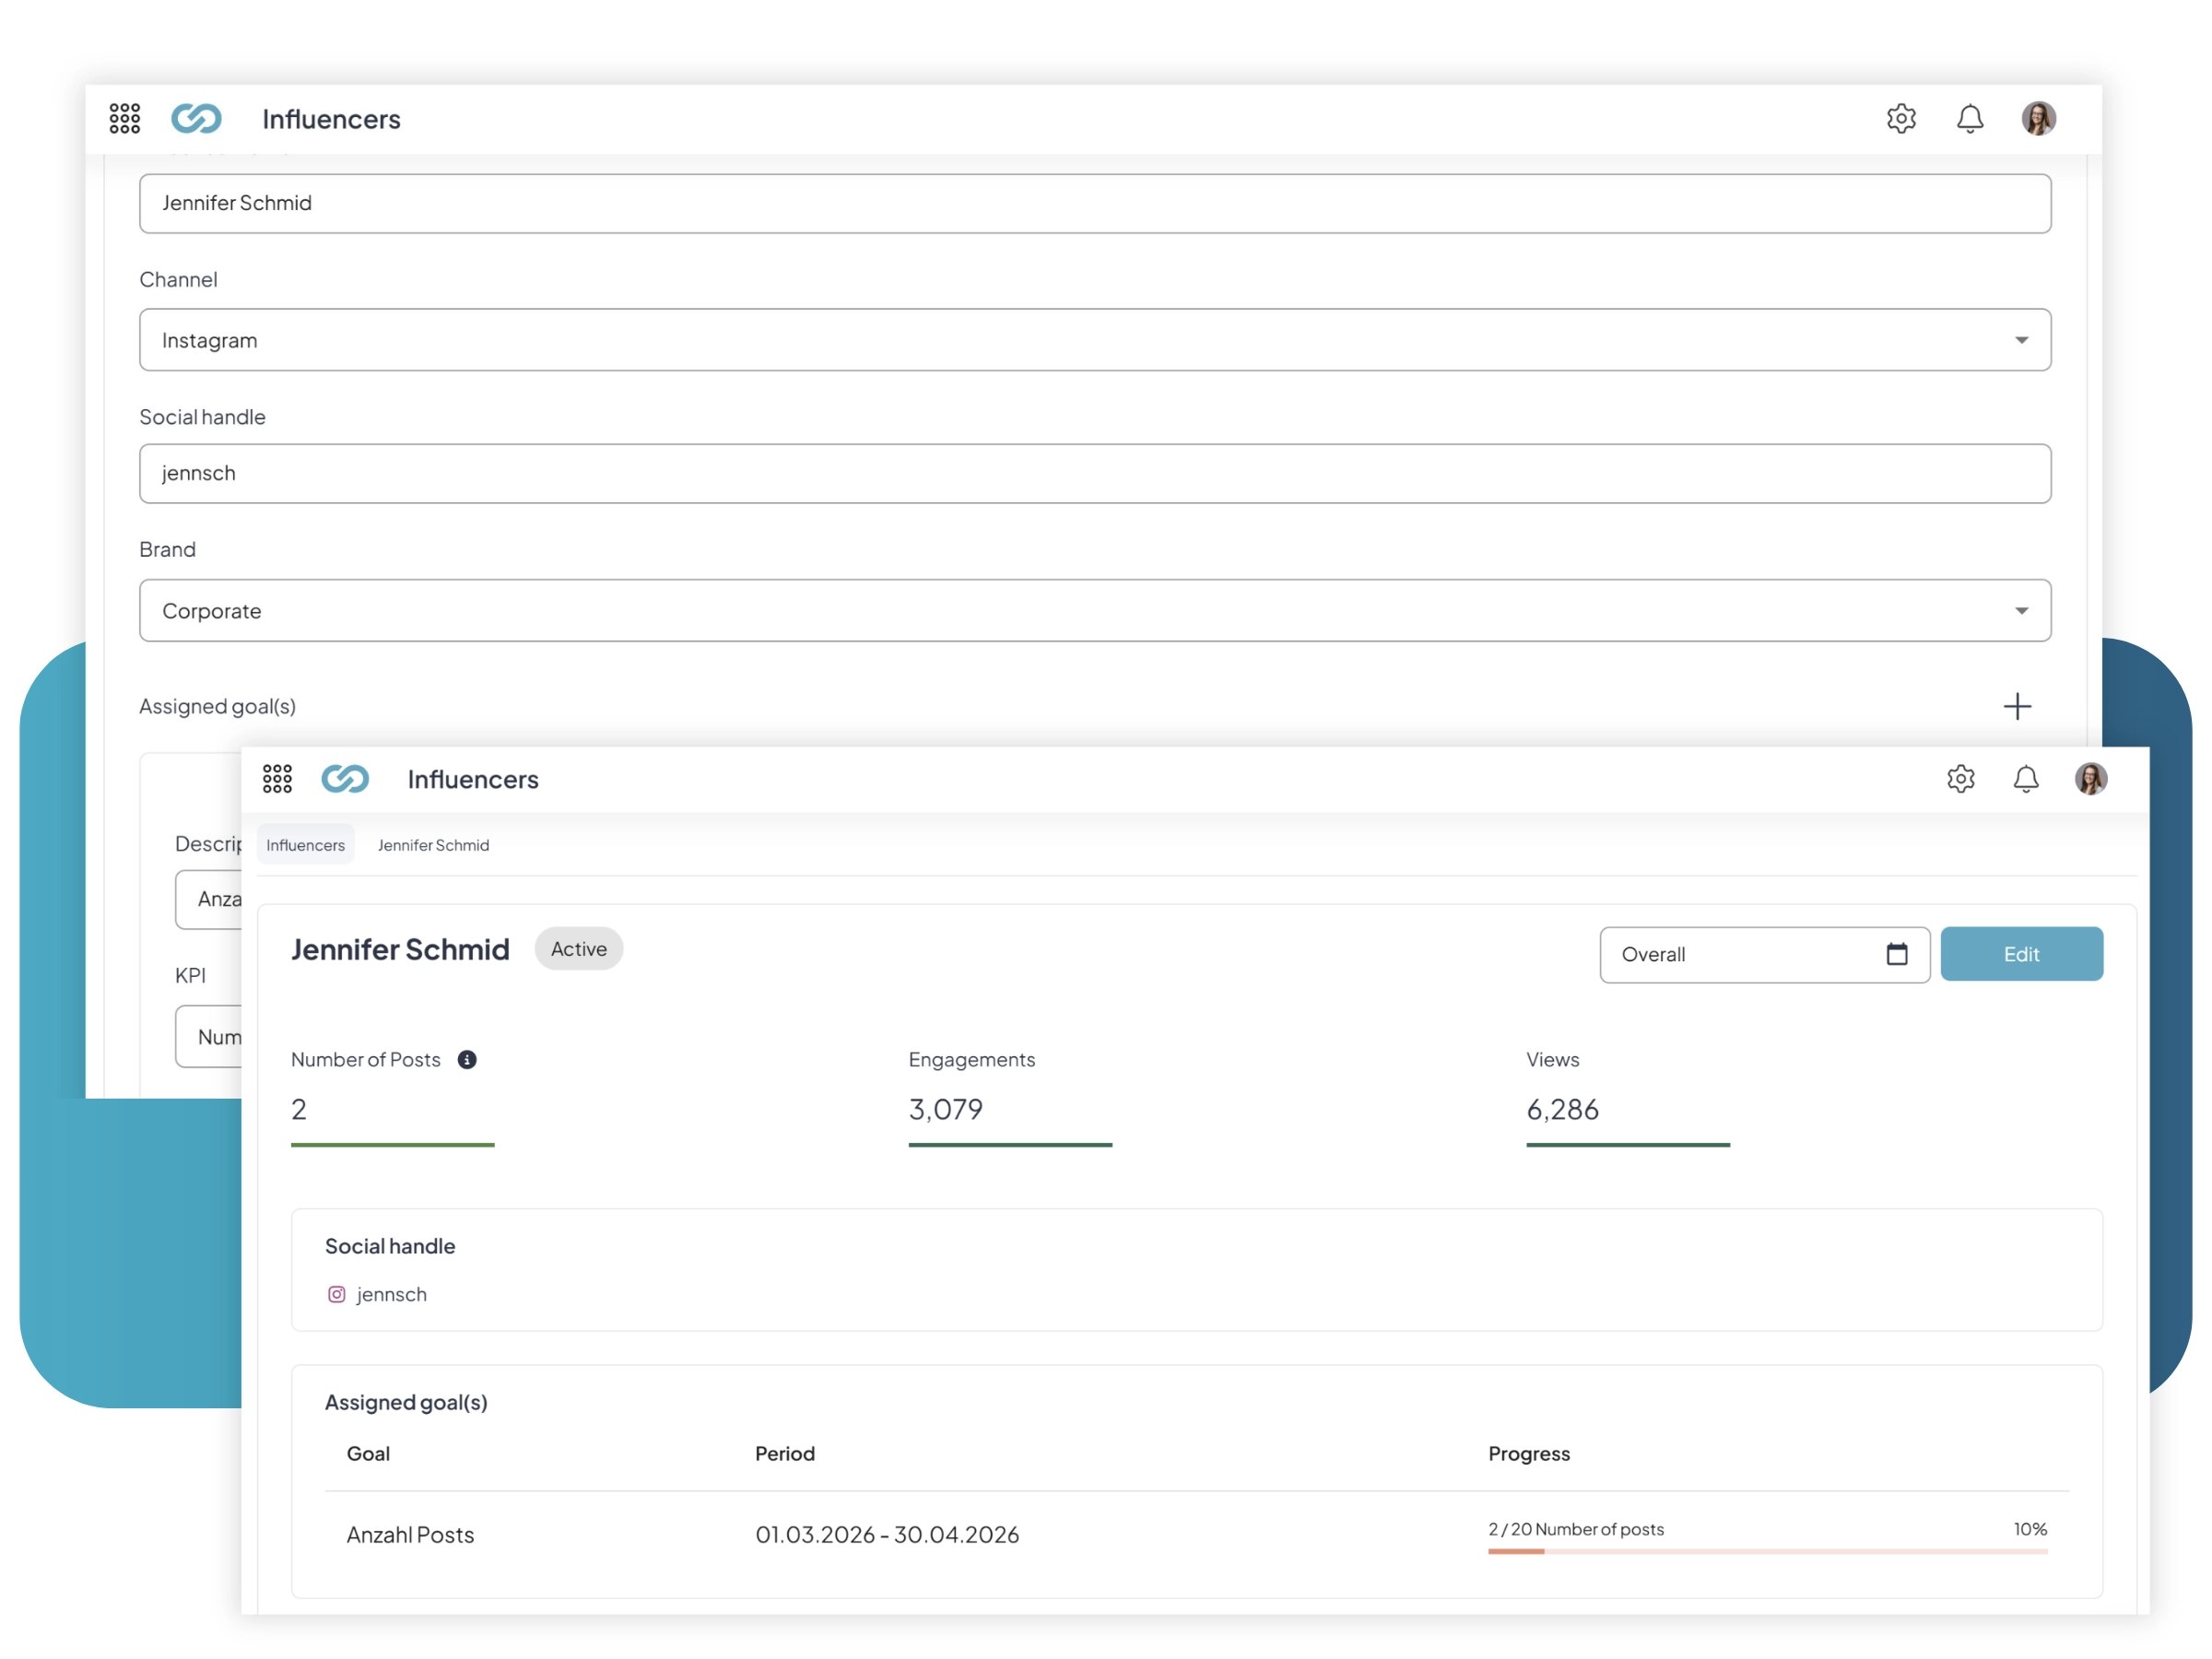Click the settings gear in front window header

[1960, 778]
